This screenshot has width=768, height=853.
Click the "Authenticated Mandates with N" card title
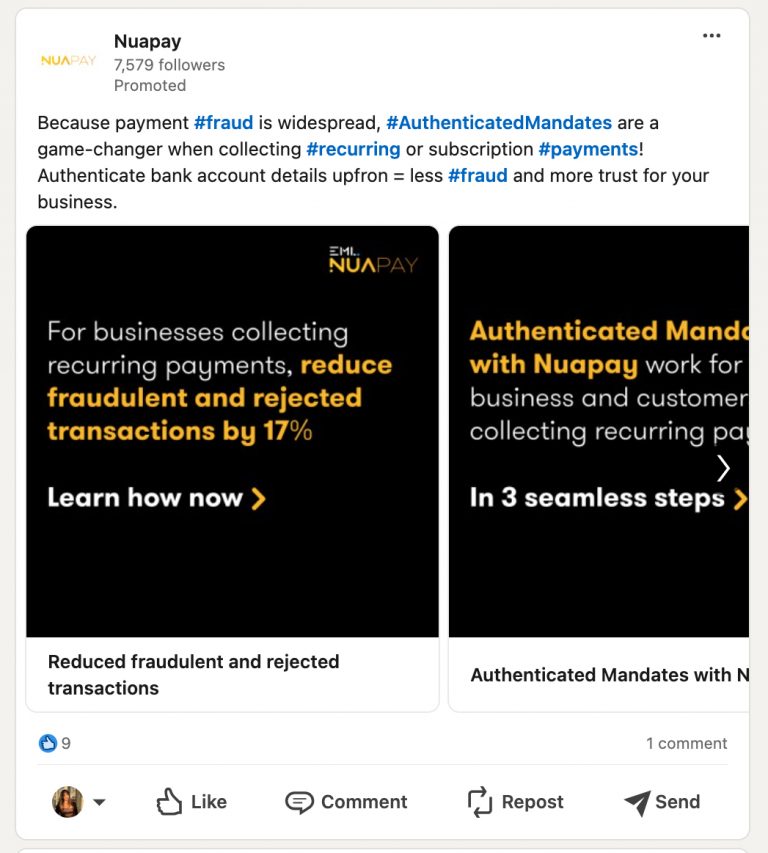(609, 675)
